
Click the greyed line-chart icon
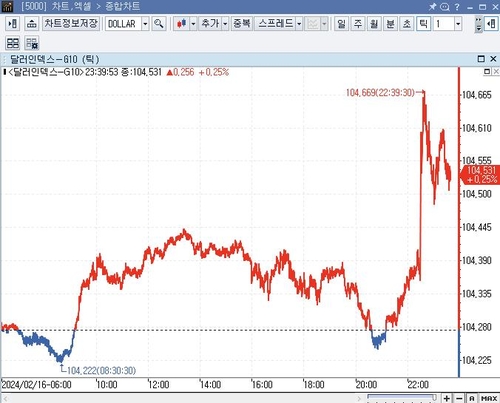coord(312,24)
